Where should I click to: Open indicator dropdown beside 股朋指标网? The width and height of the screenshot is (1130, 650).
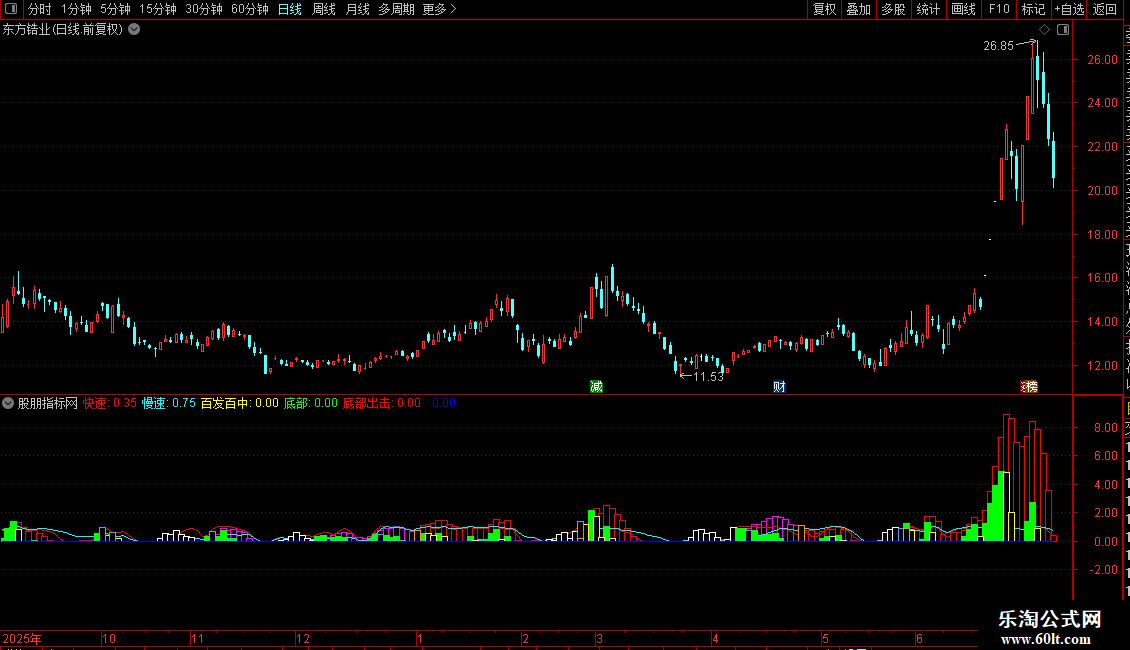[8, 404]
